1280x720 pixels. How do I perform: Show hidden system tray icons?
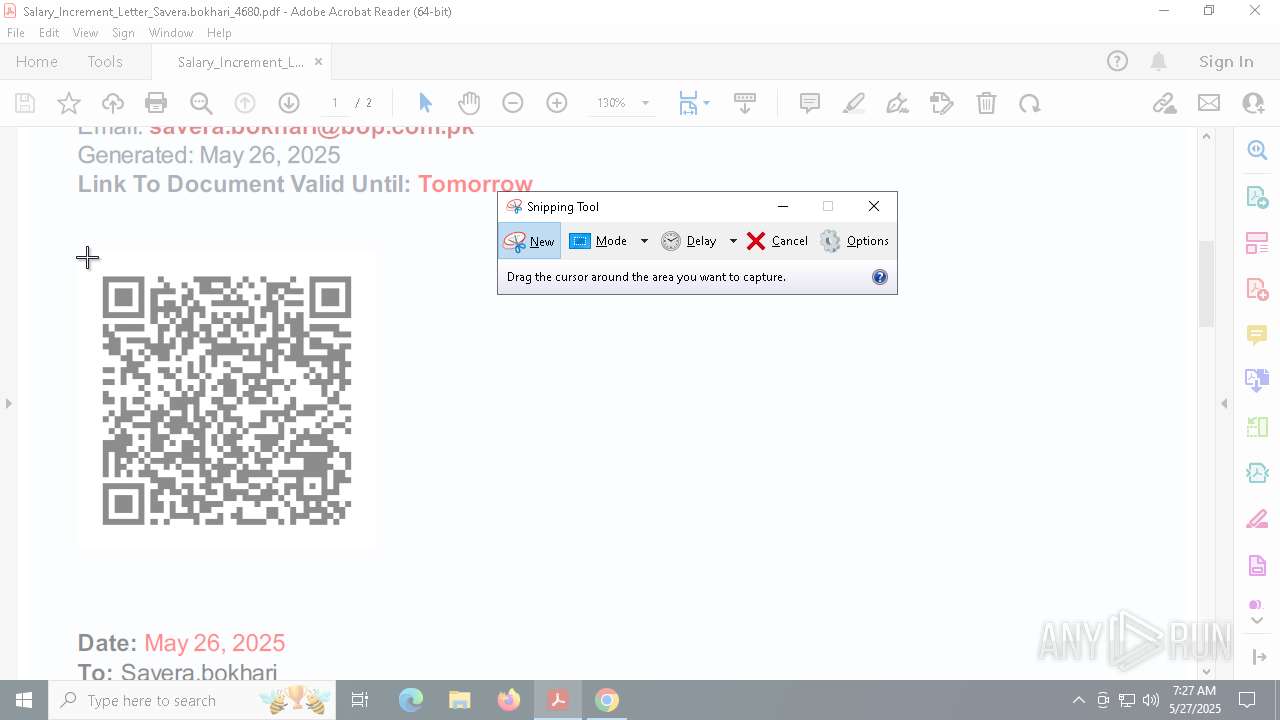click(1078, 700)
